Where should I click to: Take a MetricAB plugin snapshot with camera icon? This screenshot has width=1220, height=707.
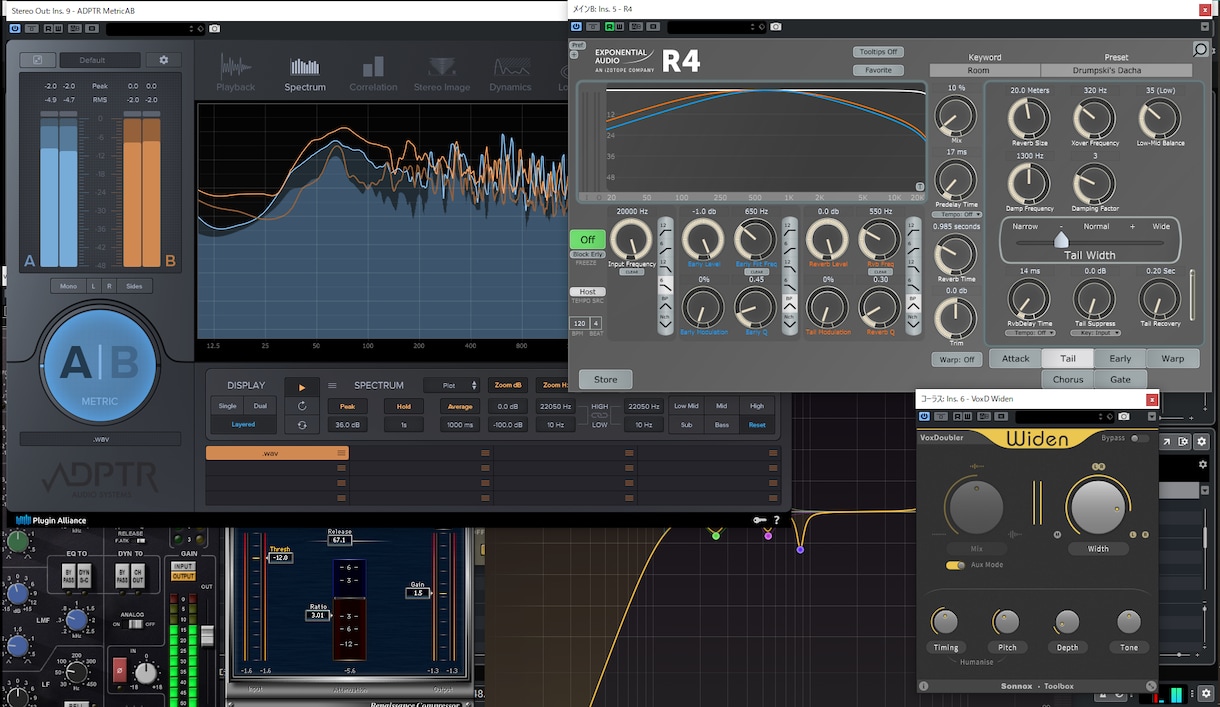coord(215,28)
